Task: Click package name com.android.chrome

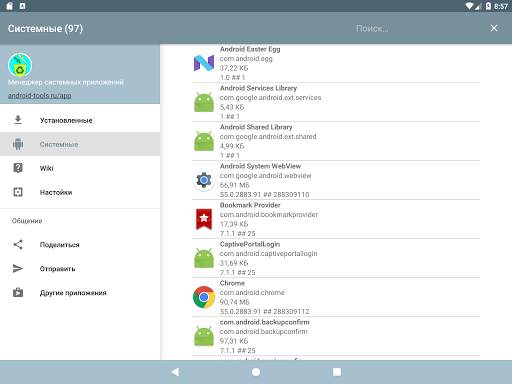Action: (x=252, y=293)
